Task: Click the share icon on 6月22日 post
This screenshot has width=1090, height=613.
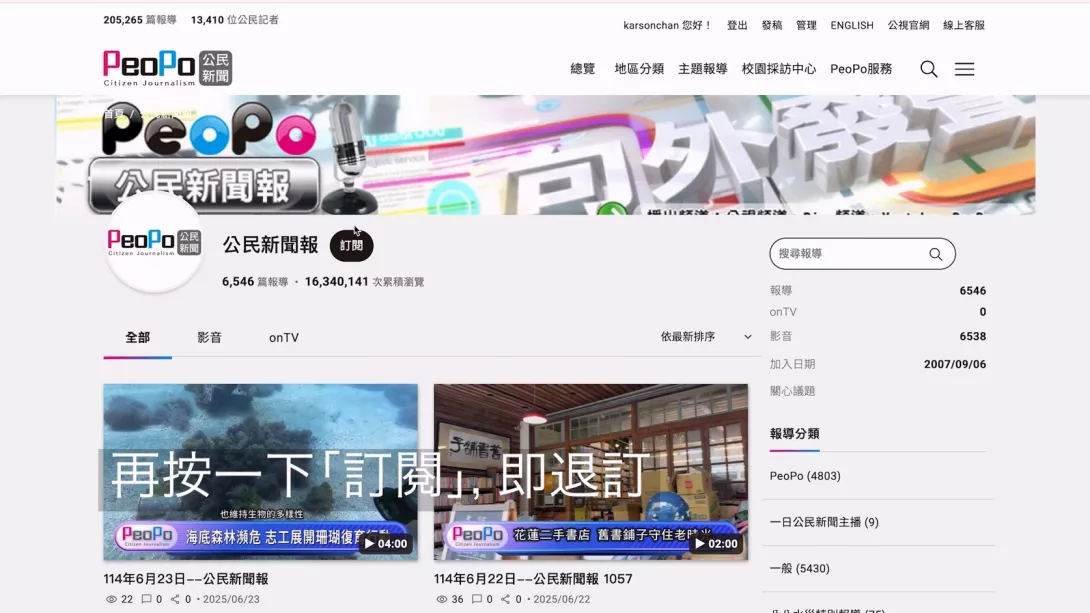Action: [x=505, y=599]
